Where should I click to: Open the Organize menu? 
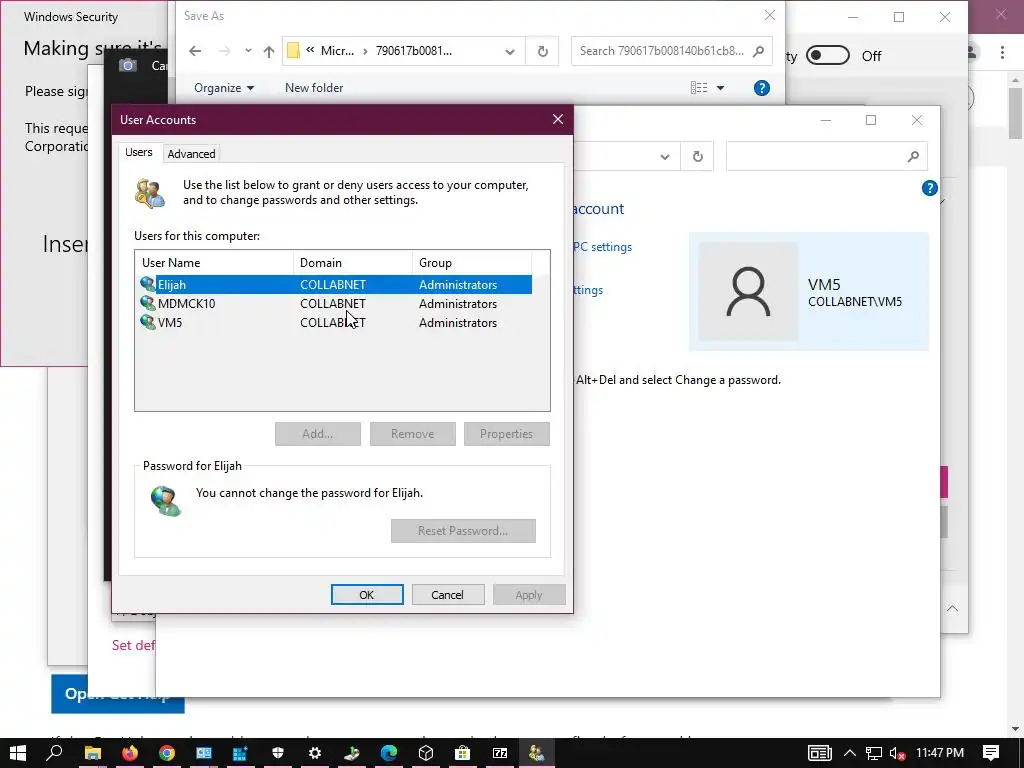(x=224, y=88)
